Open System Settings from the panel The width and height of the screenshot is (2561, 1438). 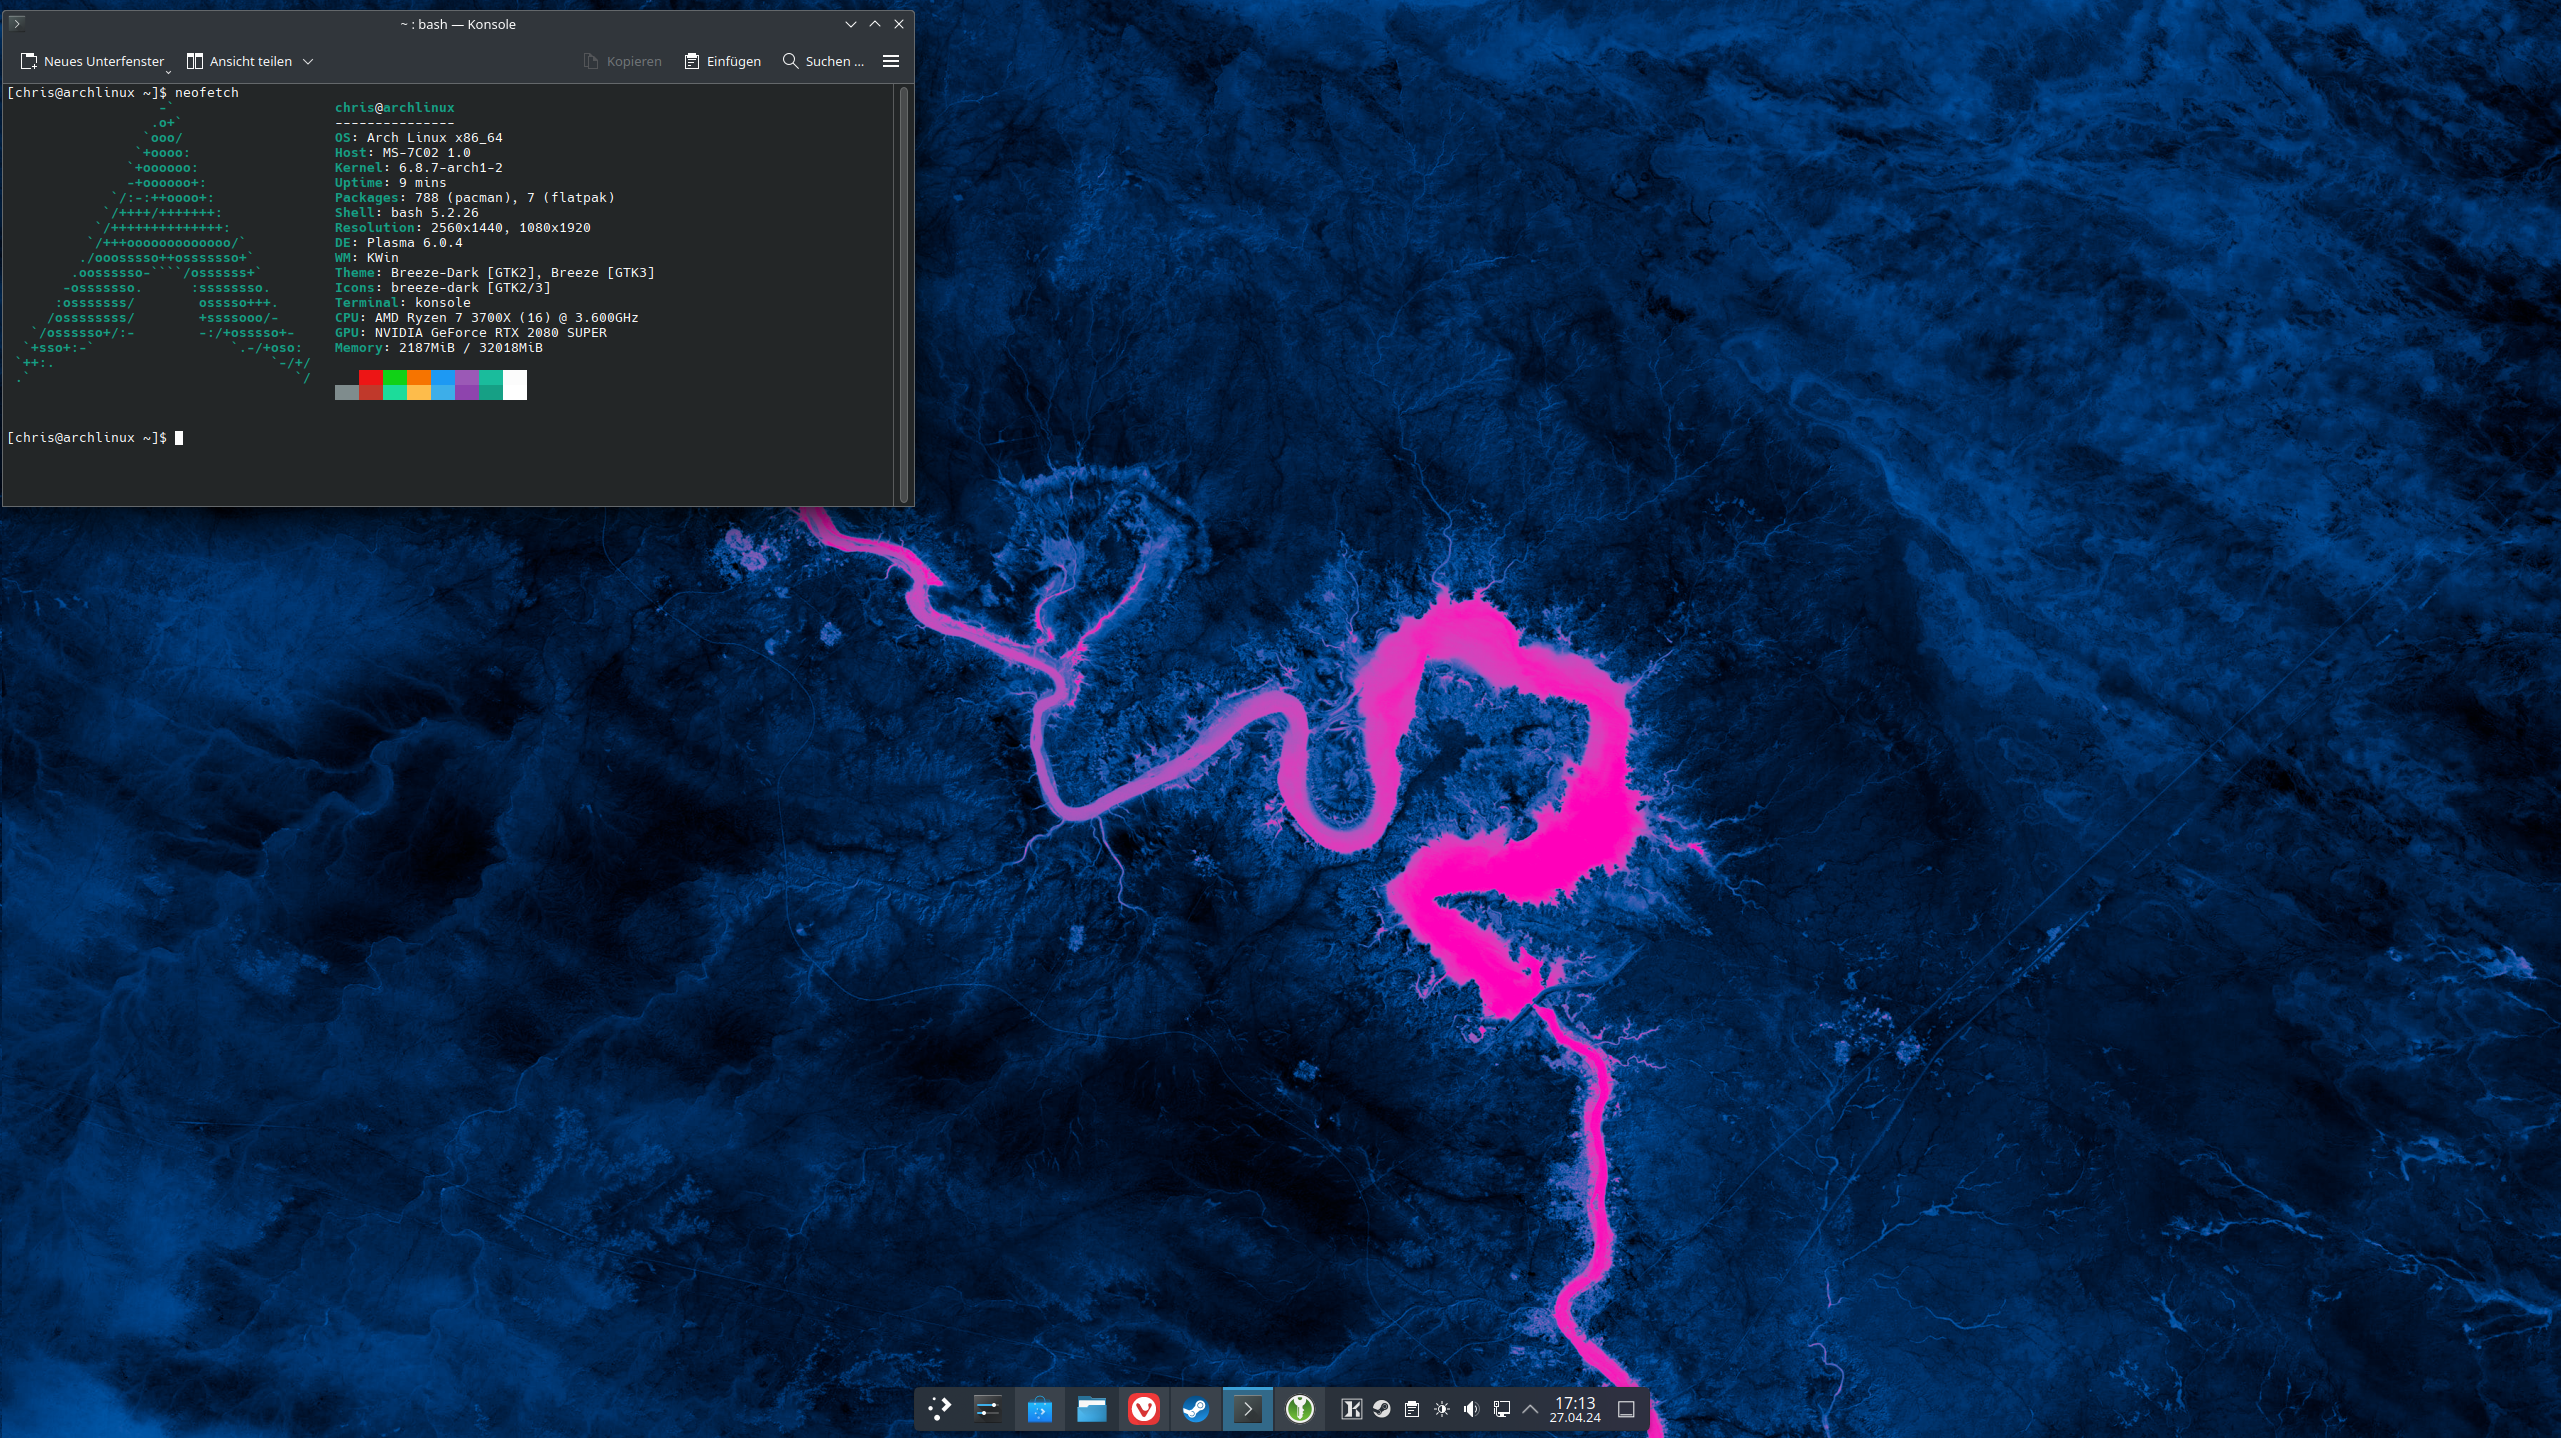pyautogui.click(x=987, y=1409)
